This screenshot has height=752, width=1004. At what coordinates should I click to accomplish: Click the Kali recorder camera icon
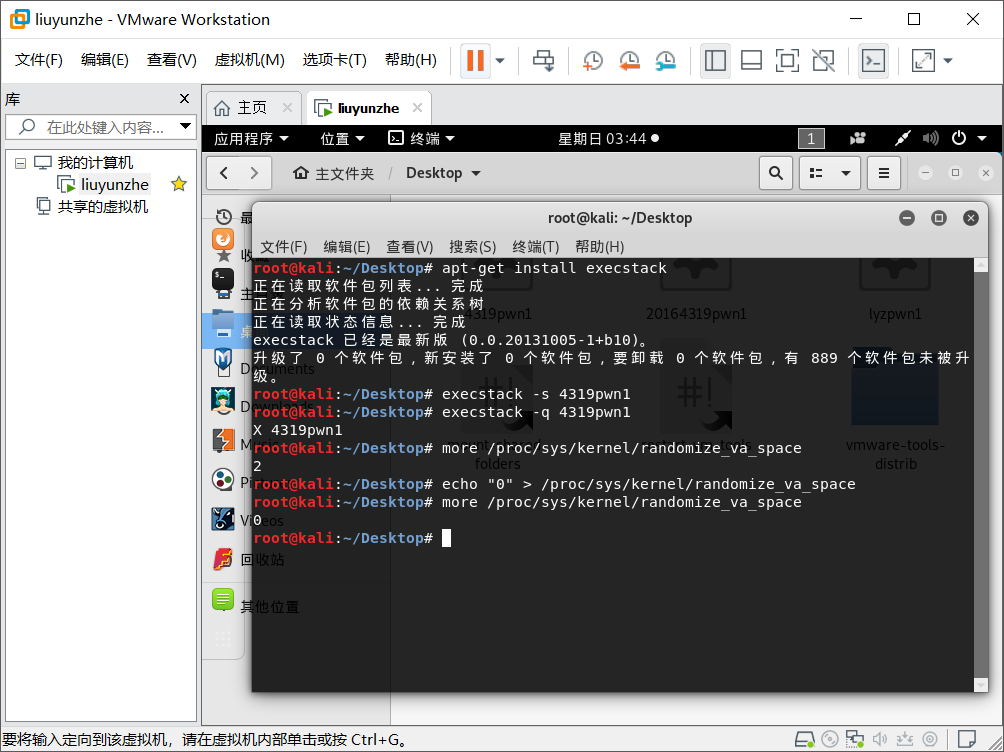pos(858,138)
